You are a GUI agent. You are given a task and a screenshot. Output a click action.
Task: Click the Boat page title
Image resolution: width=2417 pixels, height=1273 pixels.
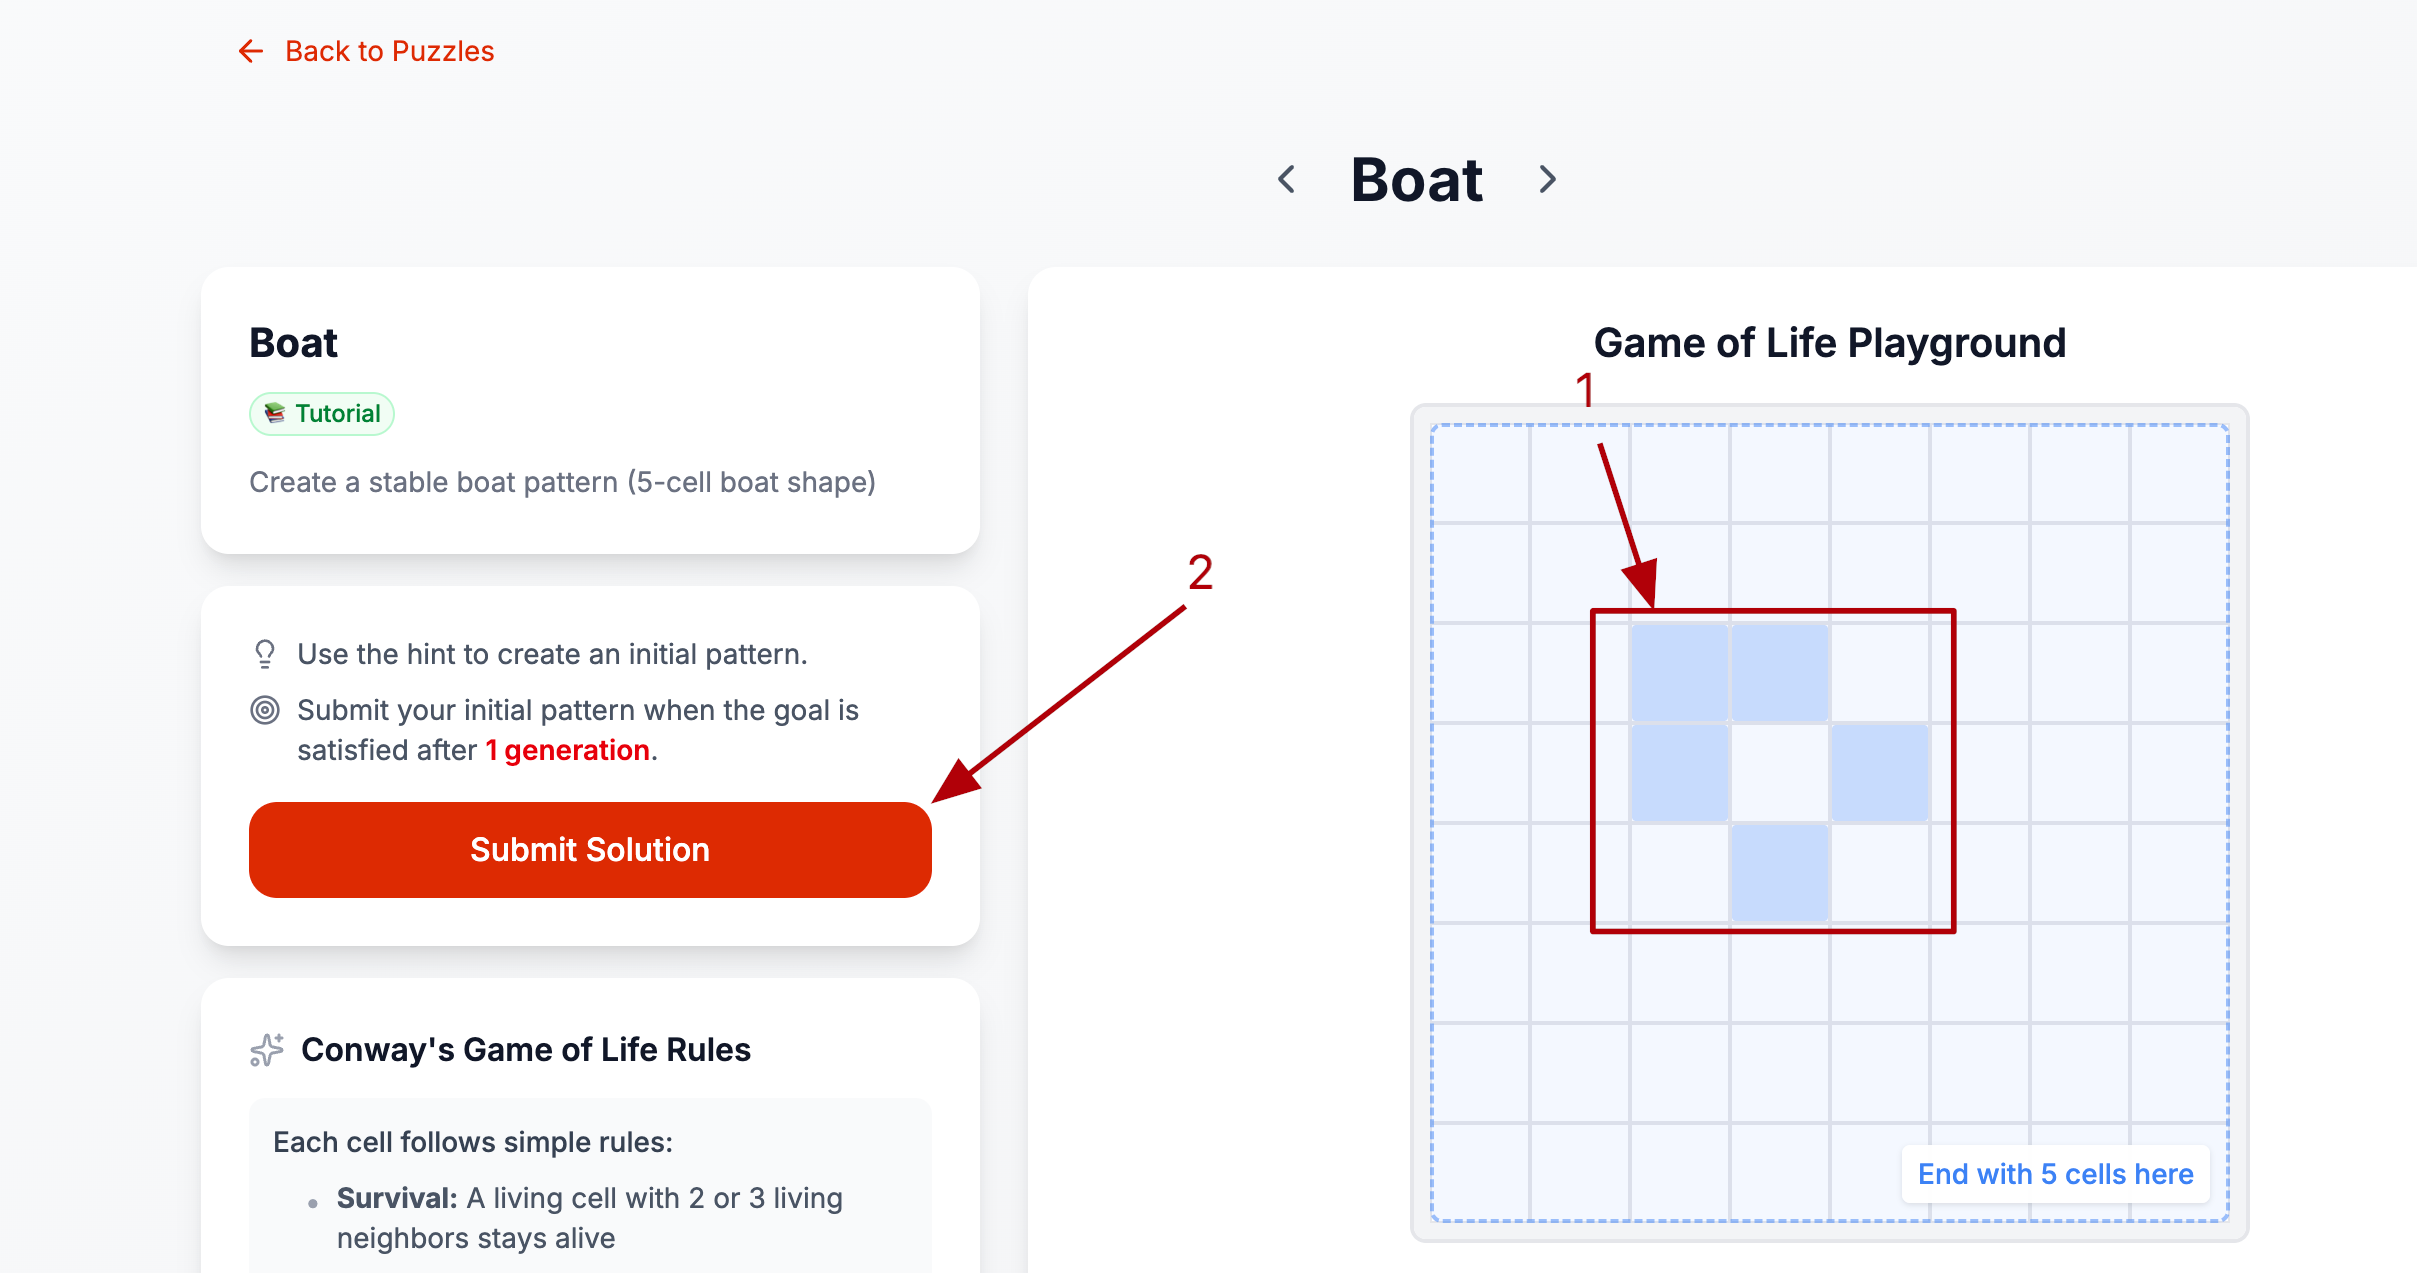[x=1417, y=180]
